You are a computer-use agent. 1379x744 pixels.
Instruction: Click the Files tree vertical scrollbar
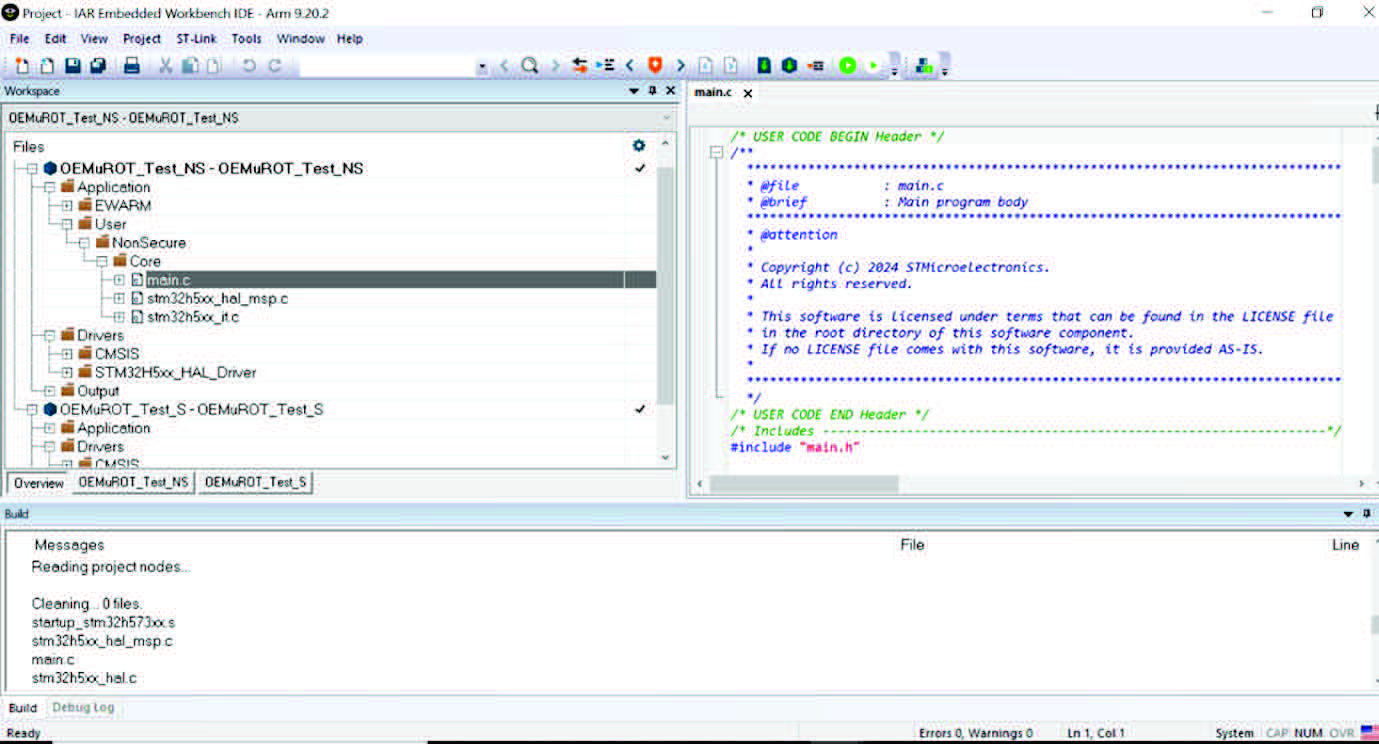tap(666, 285)
